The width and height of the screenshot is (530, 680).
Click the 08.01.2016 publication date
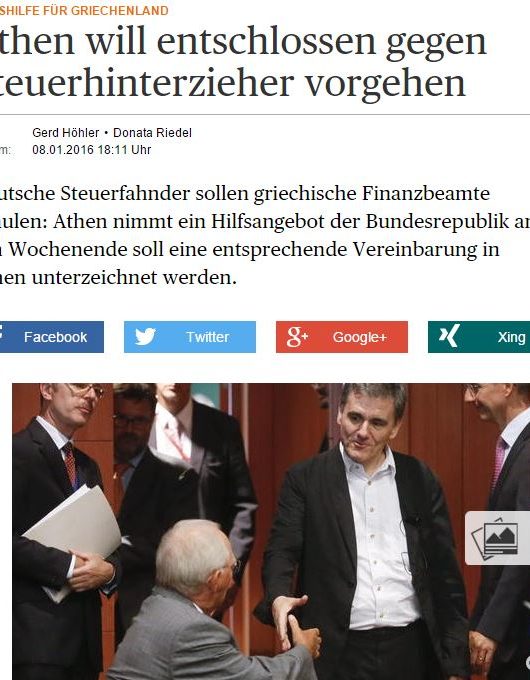click(x=62, y=150)
